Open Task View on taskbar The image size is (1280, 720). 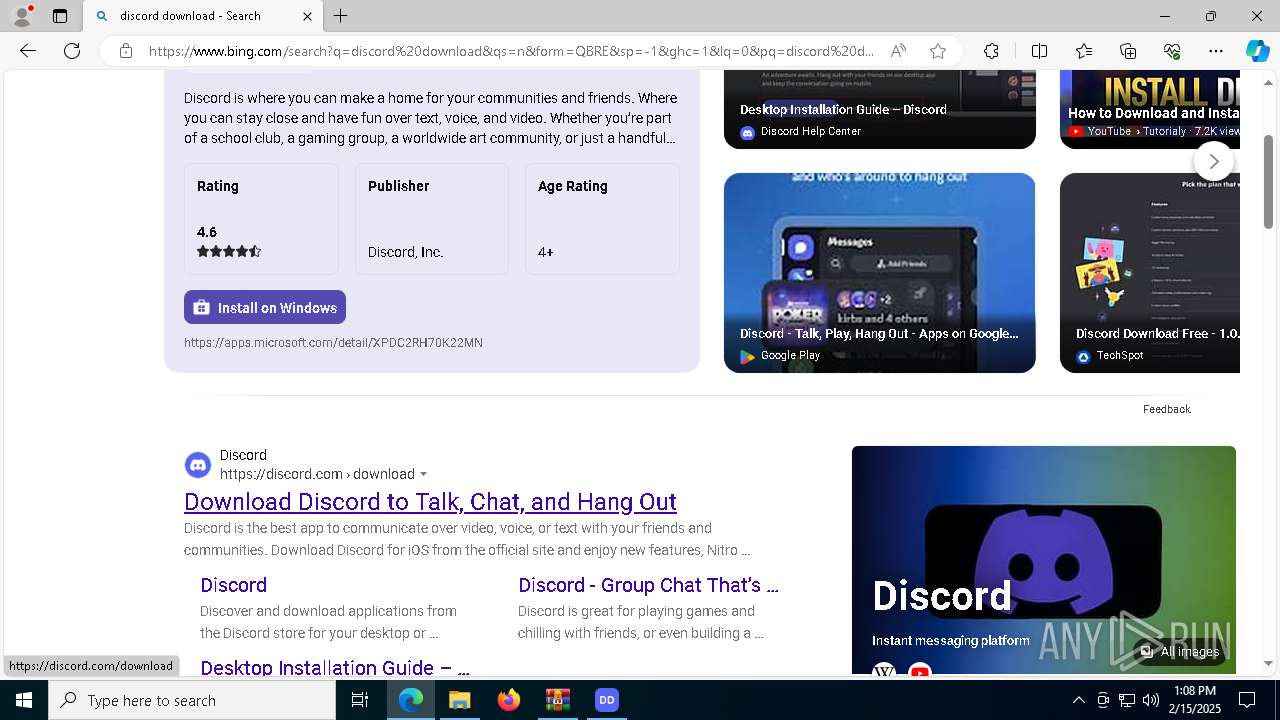point(360,700)
